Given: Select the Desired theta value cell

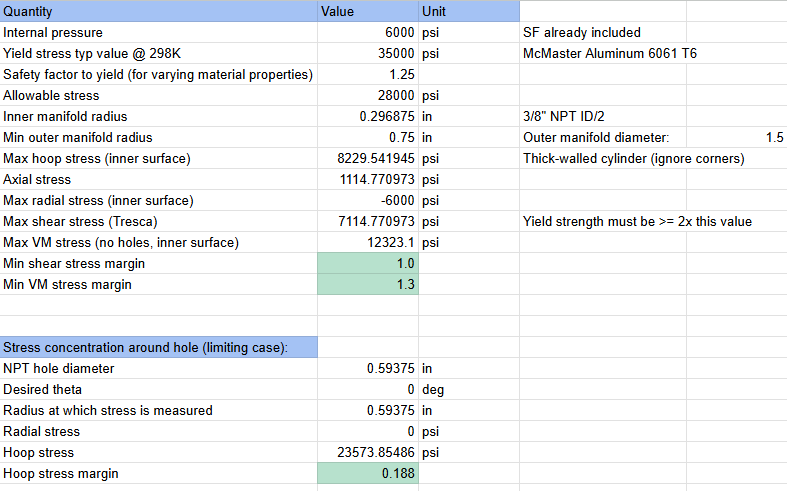Looking at the screenshot, I should coord(367,389).
